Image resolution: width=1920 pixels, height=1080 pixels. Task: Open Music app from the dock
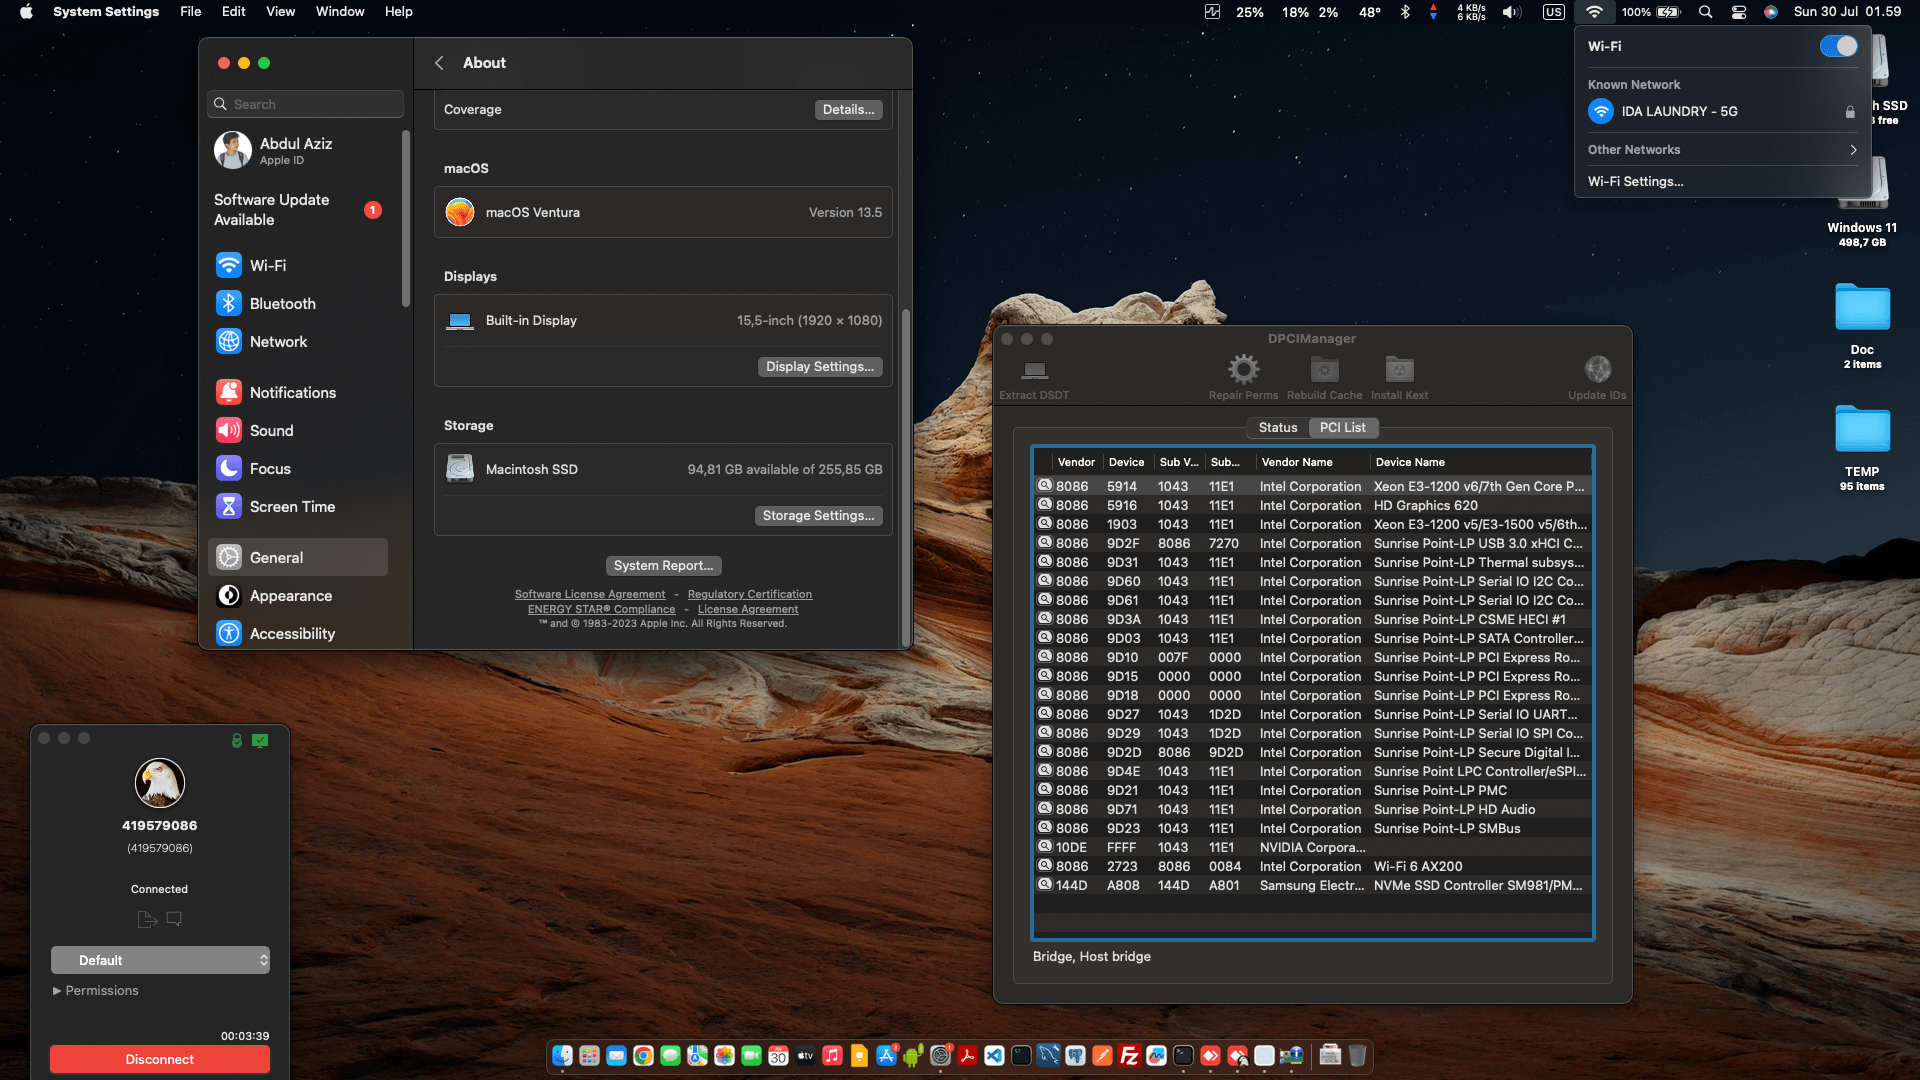(x=832, y=1055)
